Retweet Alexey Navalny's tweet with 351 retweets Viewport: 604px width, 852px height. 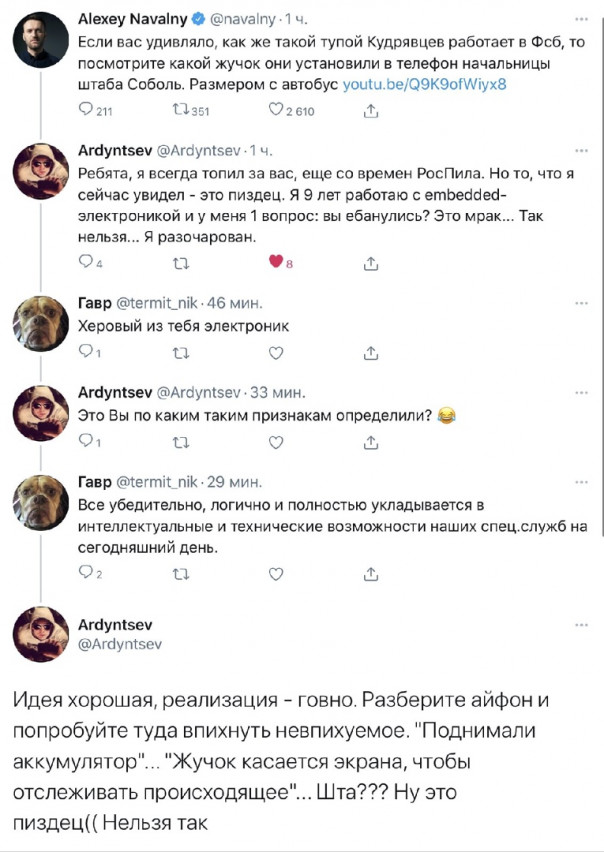coord(181,112)
